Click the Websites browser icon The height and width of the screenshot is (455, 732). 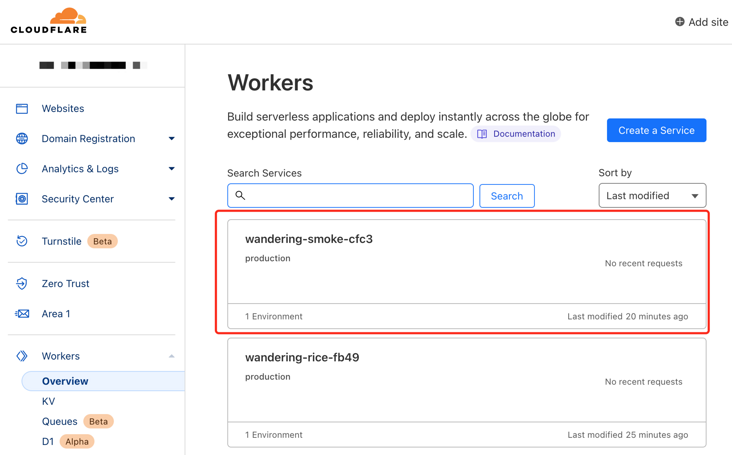pyautogui.click(x=22, y=109)
